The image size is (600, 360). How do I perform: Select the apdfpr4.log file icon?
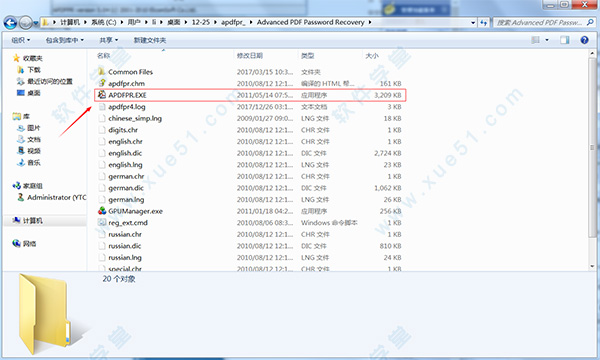[102, 106]
